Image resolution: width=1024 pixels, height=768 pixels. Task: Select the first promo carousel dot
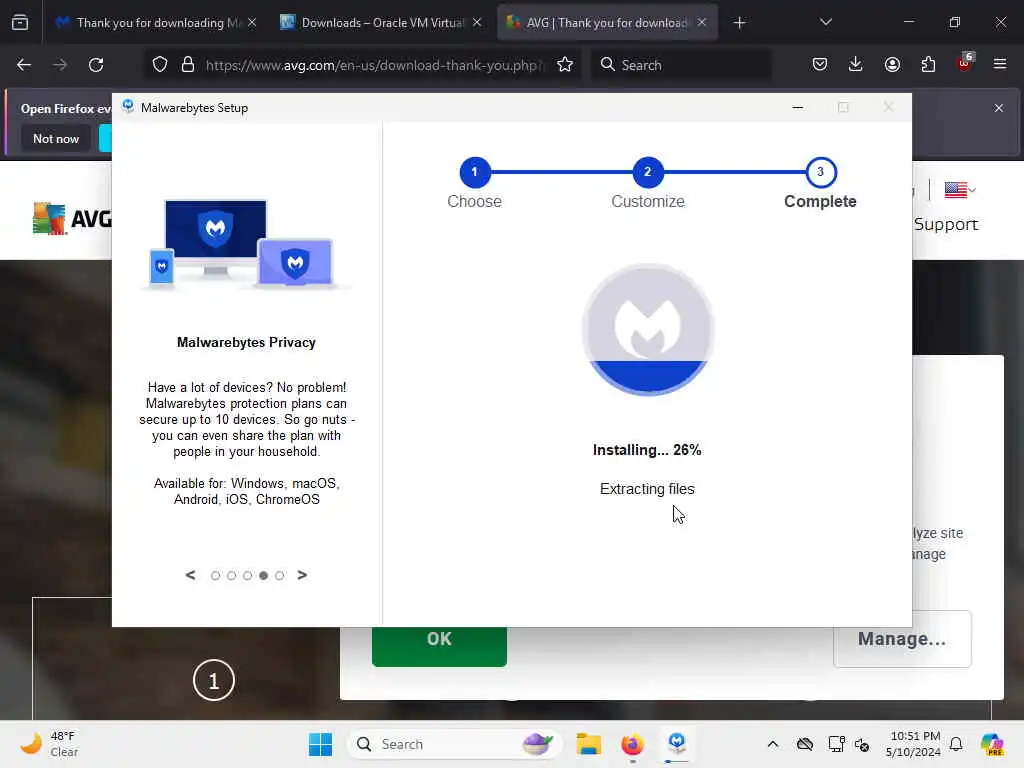(215, 575)
